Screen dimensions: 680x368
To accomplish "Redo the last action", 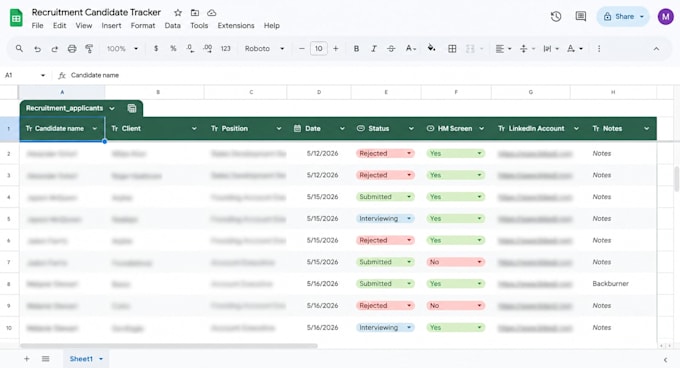I will [x=55, y=49].
